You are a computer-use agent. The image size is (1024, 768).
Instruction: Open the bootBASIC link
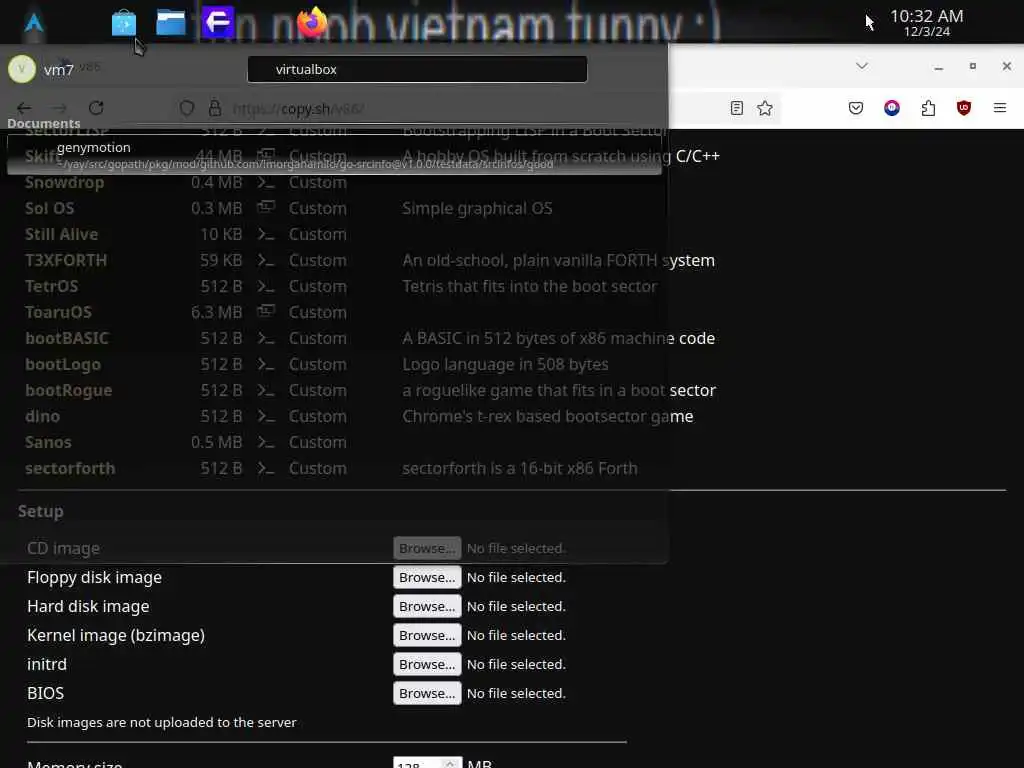pyautogui.click(x=67, y=338)
